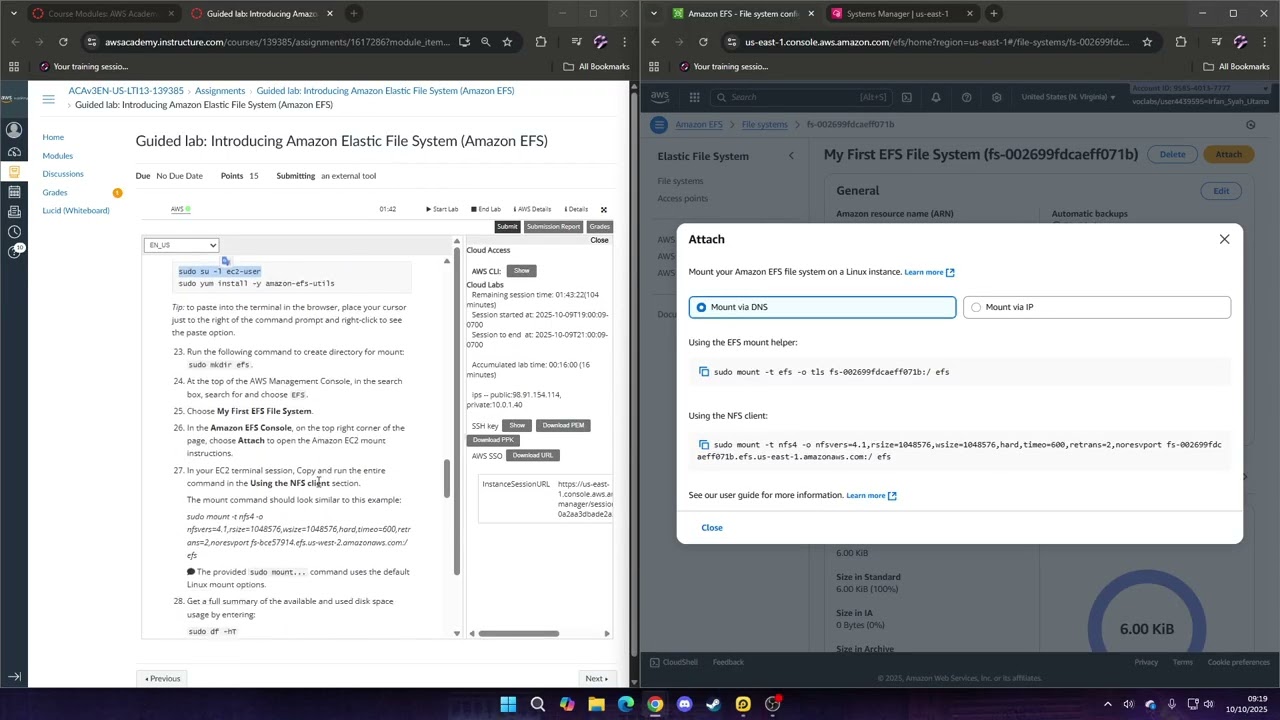Open the Learn more link beside mount instructions
1280x720 pixels.
click(929, 272)
